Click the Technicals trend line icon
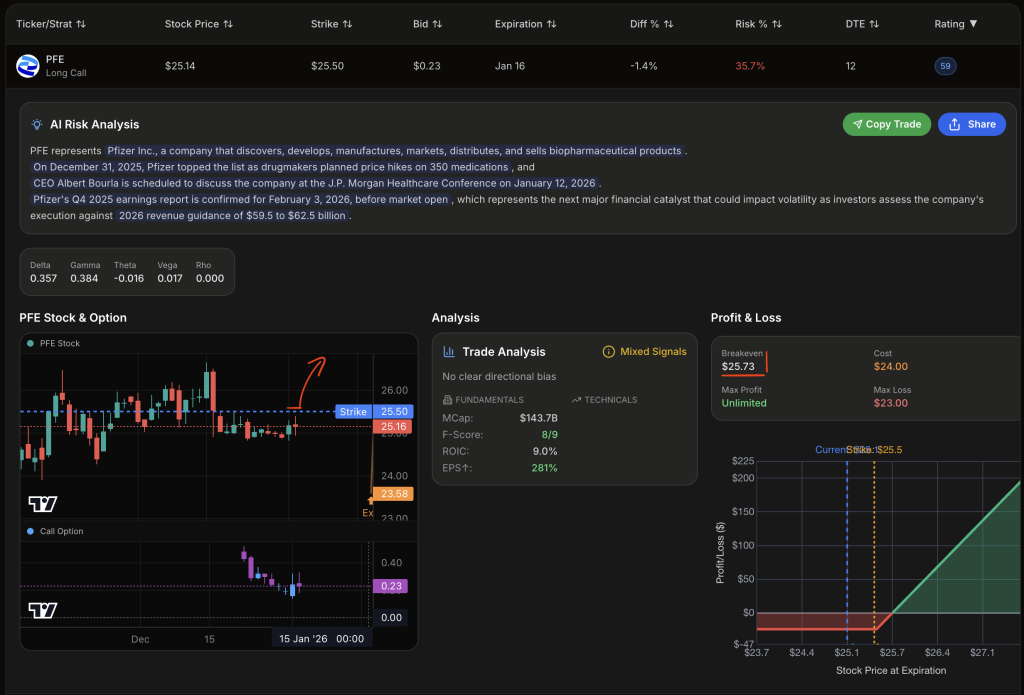Screen dimensions: 1024x695 click(x=576, y=400)
